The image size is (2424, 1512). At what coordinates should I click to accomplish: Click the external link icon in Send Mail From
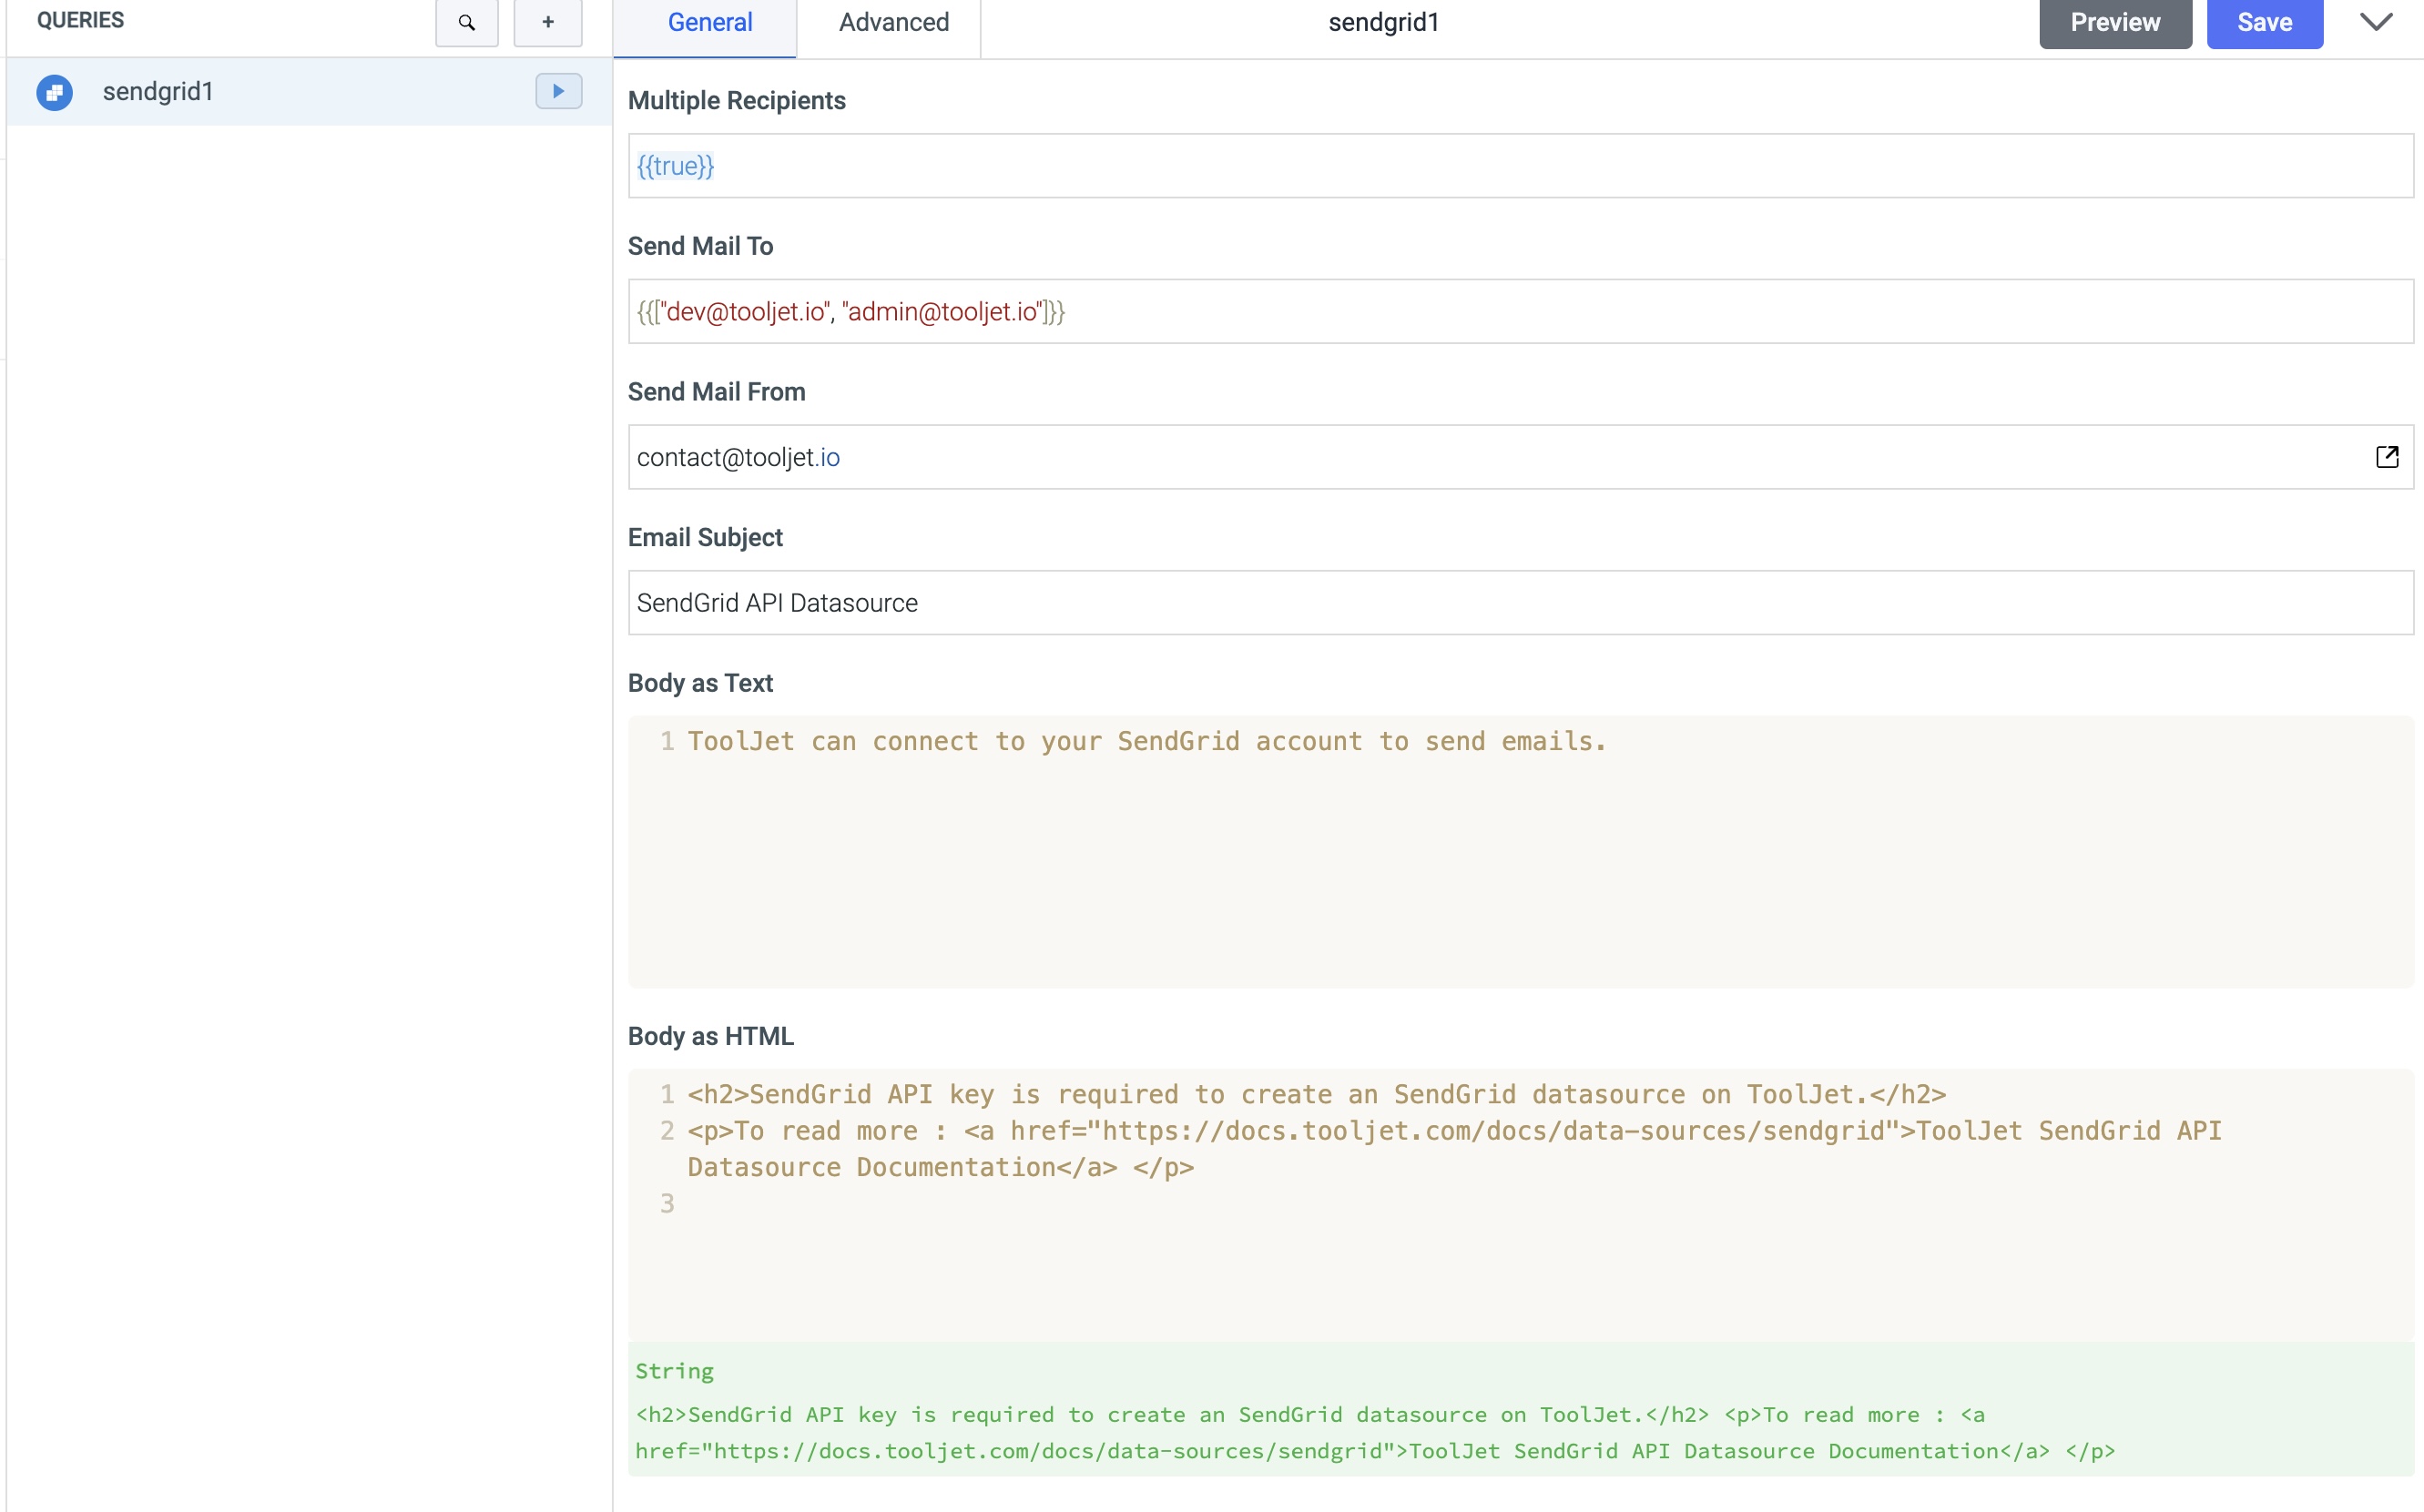(2384, 456)
